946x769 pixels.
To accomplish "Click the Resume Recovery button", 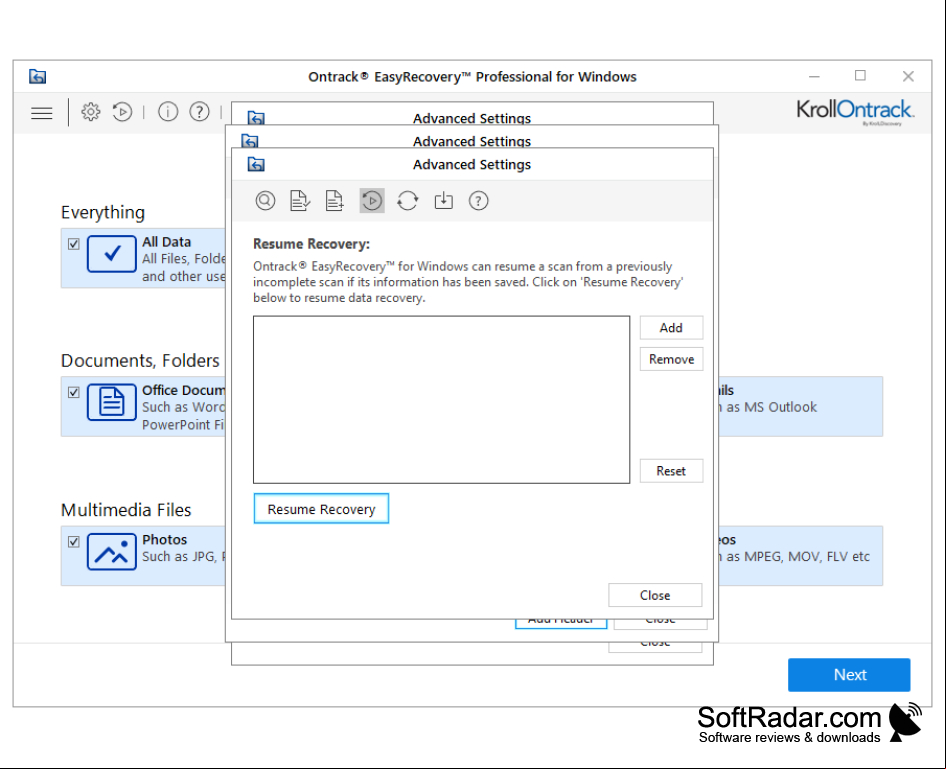I will pos(321,509).
